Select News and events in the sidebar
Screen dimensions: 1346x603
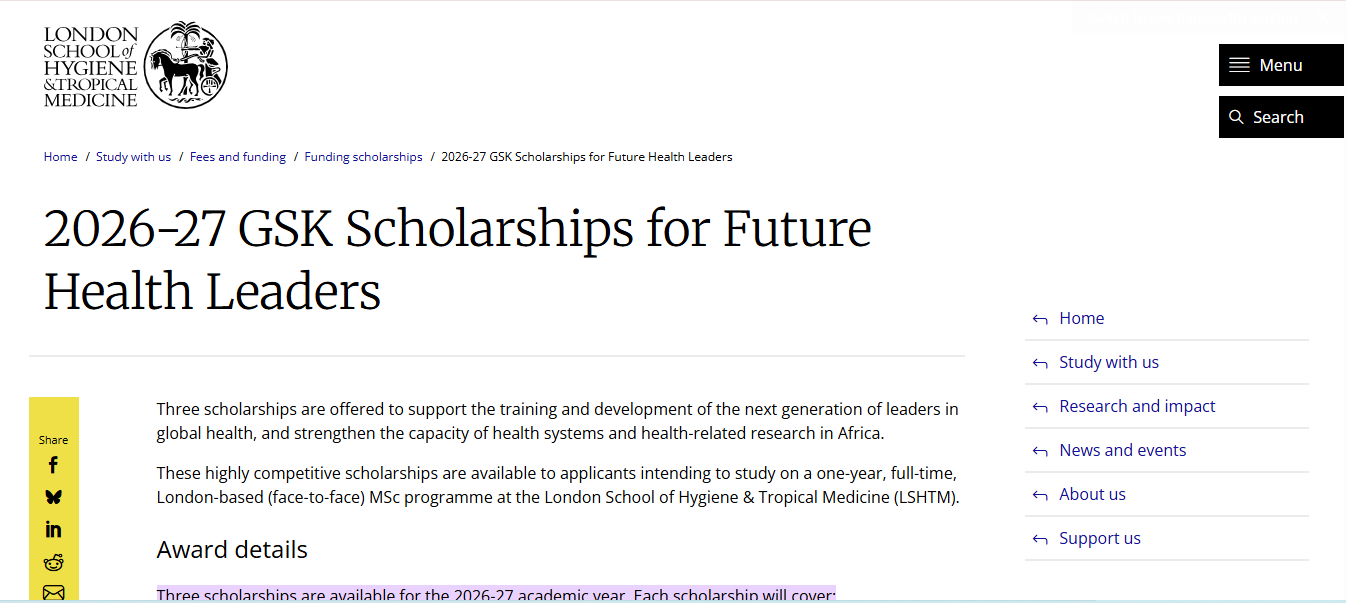tap(1122, 450)
